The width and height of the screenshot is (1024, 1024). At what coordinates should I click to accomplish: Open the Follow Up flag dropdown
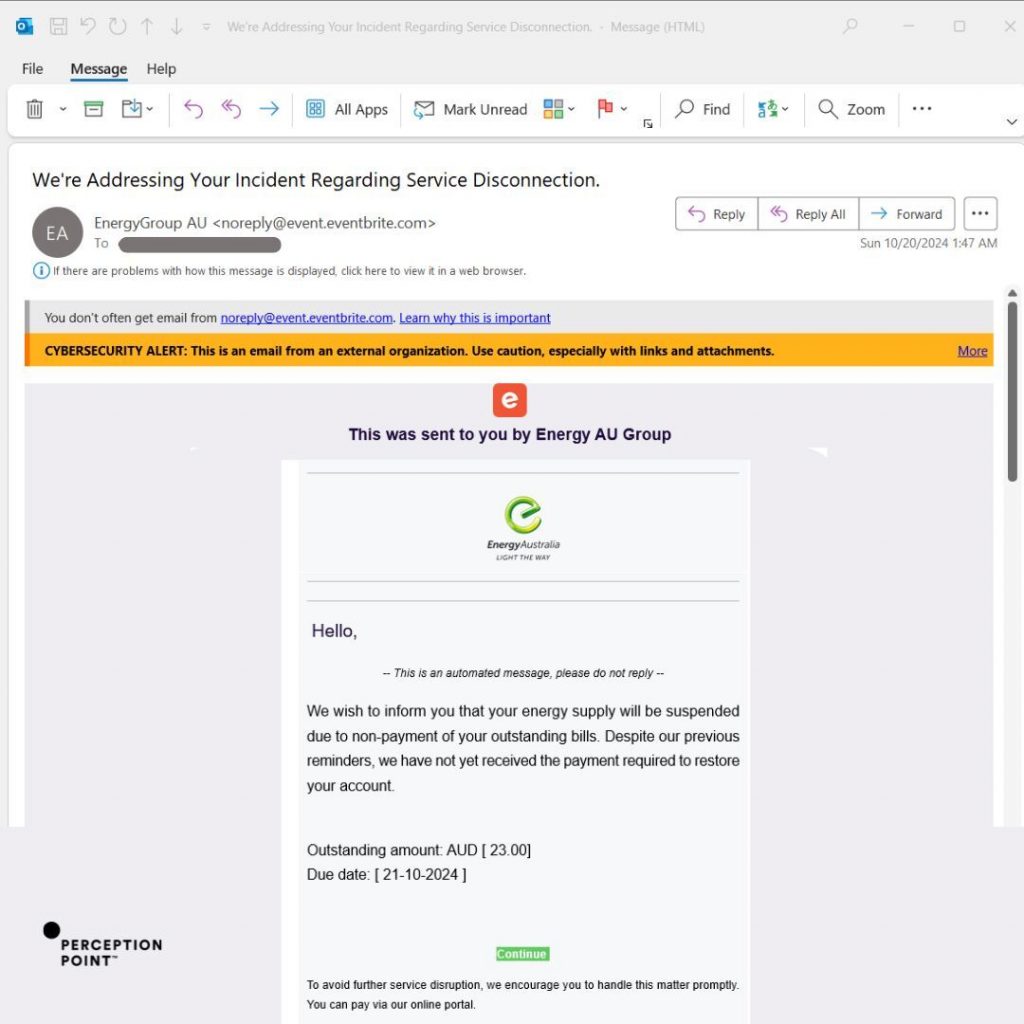pyautogui.click(x=612, y=109)
